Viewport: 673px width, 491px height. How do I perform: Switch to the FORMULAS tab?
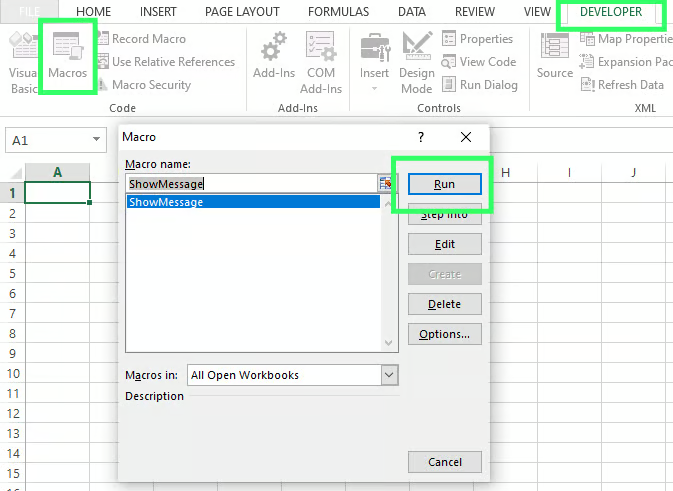click(338, 12)
